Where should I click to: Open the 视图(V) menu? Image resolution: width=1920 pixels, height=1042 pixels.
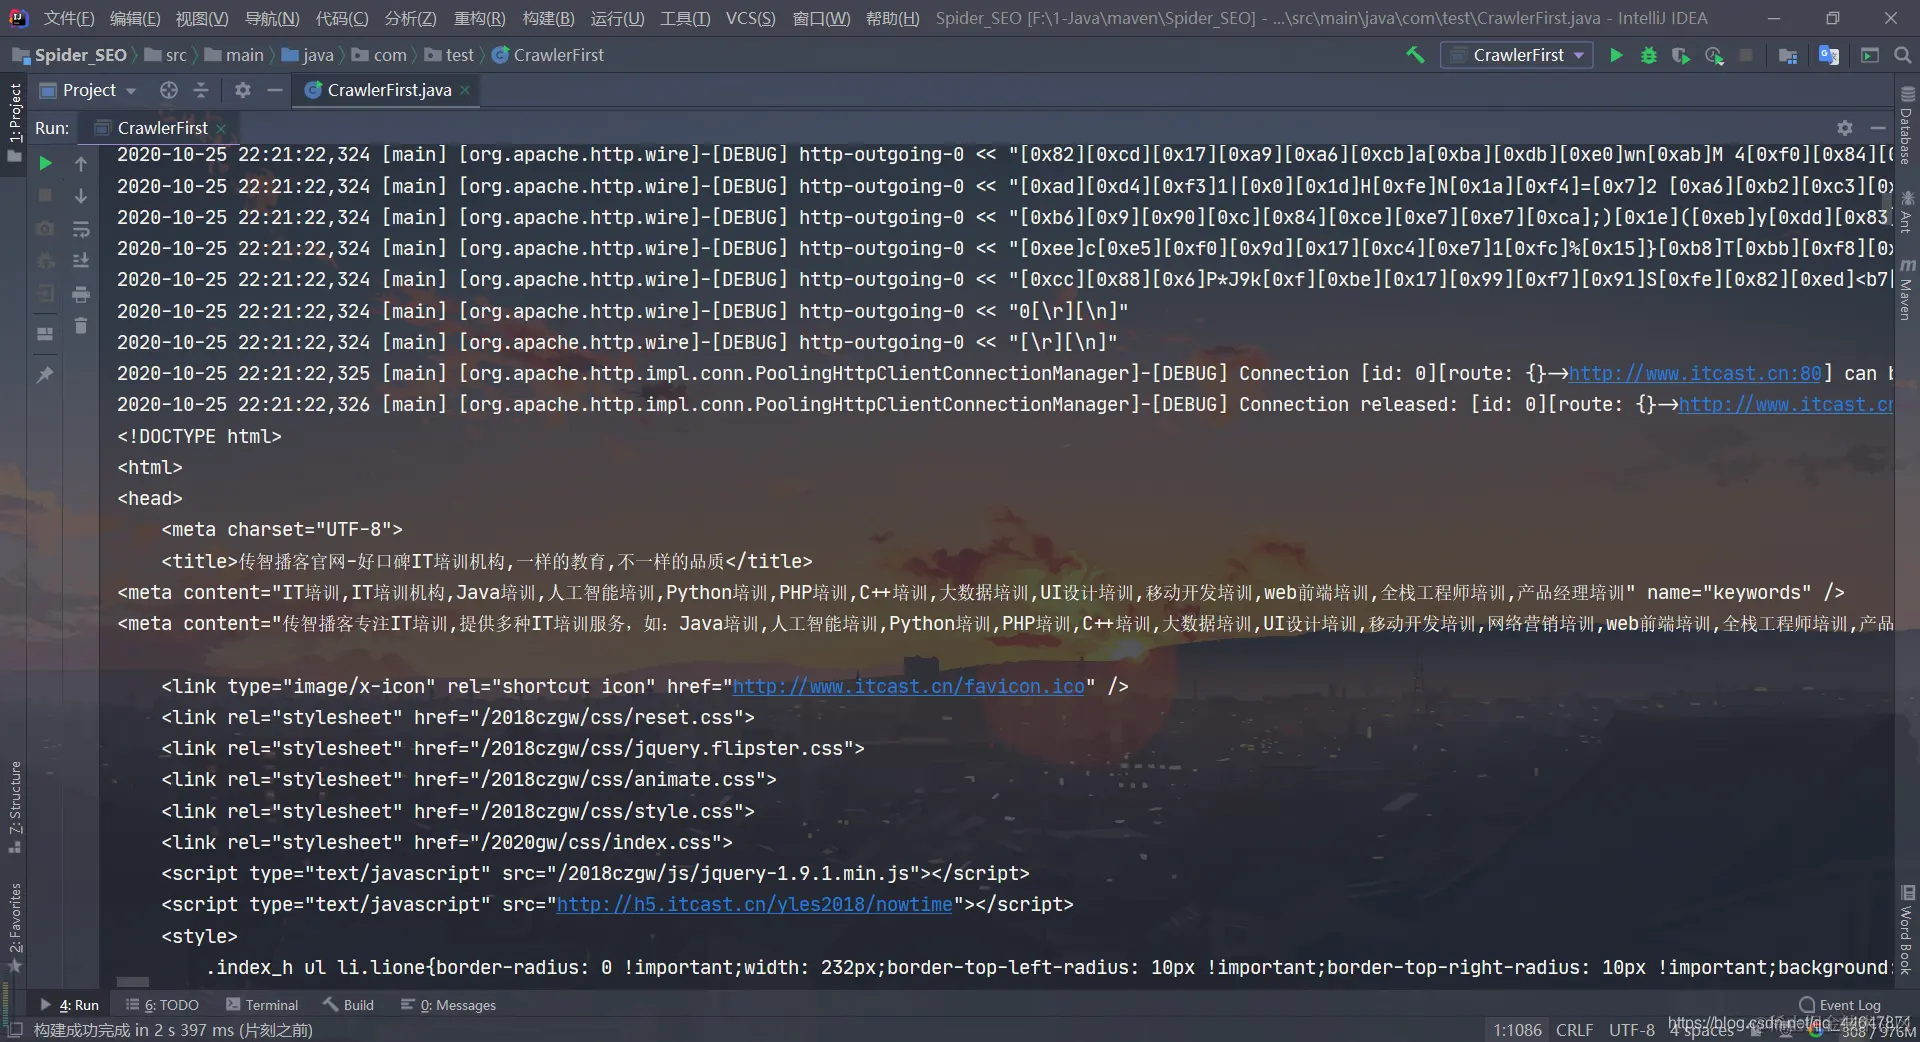coord(202,18)
